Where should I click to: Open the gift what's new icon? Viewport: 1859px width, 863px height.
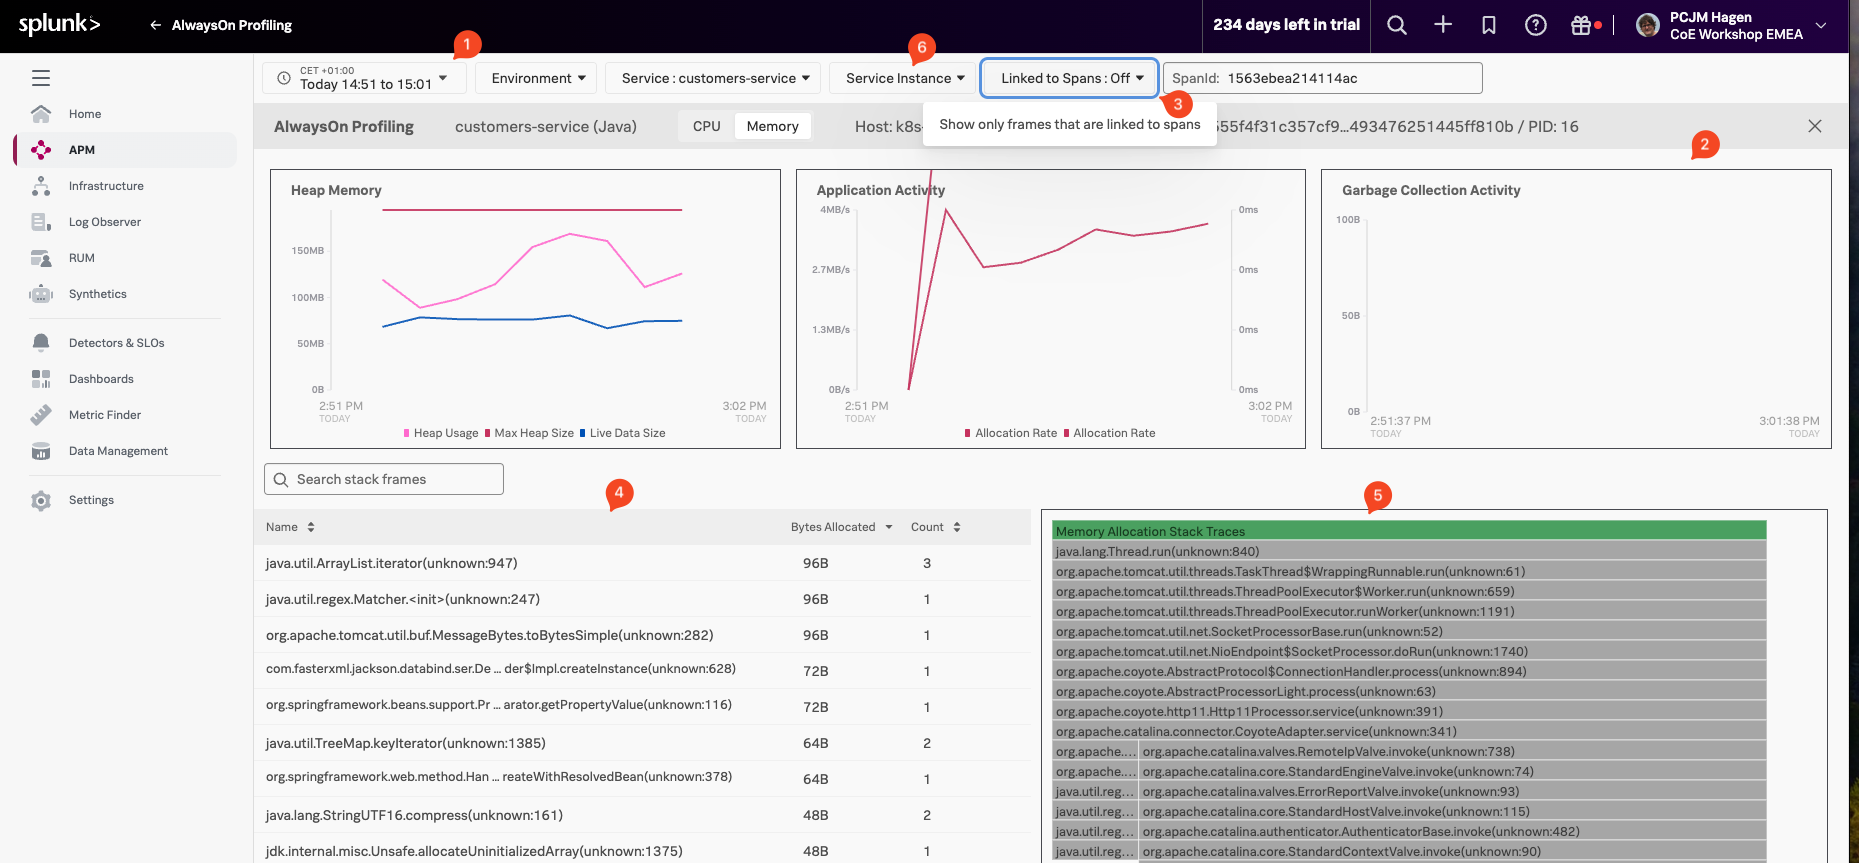(1581, 26)
